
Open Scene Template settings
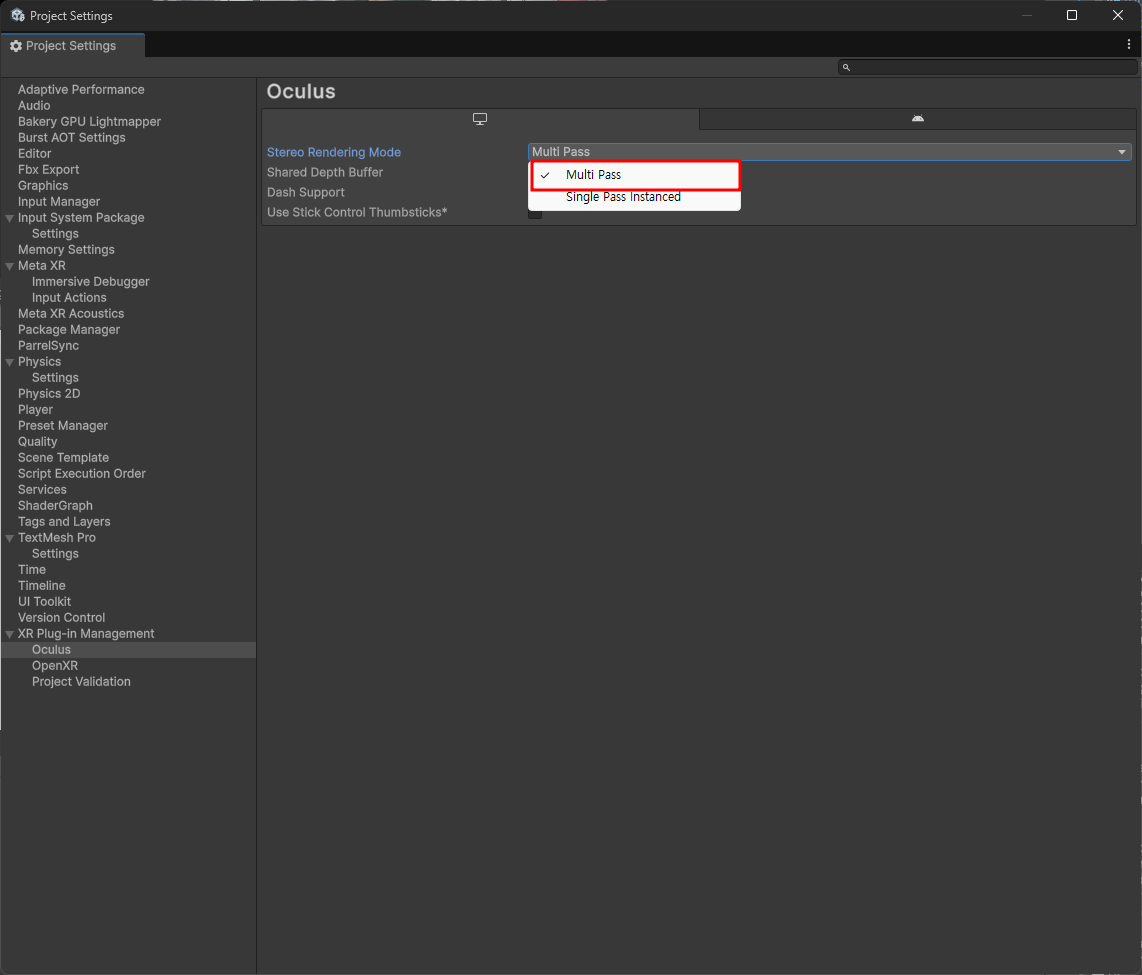tap(63, 458)
